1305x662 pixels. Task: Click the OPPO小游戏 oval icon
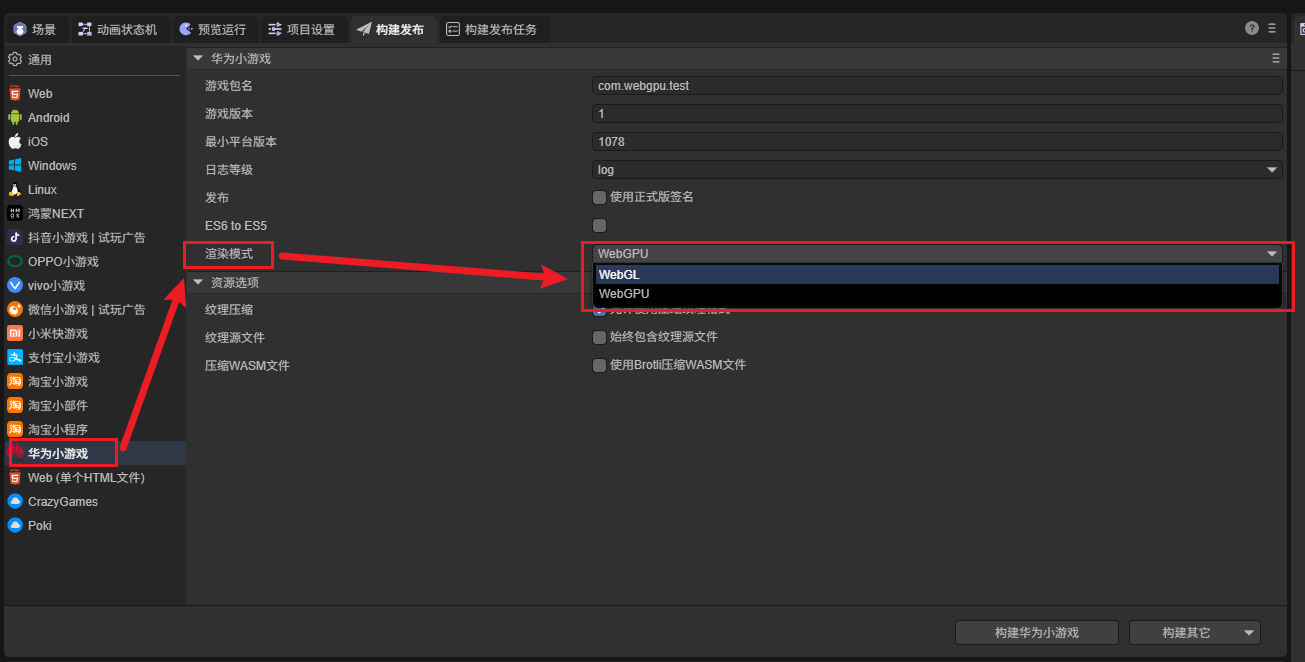point(15,261)
